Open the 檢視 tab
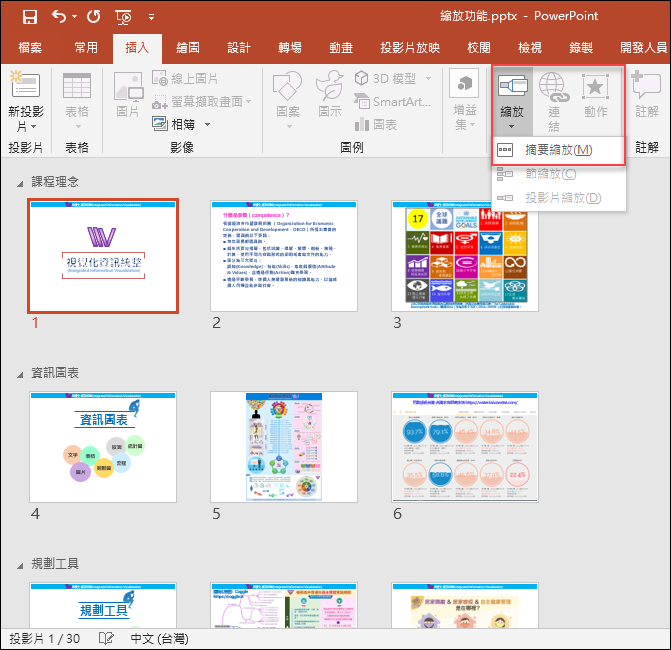The image size is (671, 650). click(530, 47)
